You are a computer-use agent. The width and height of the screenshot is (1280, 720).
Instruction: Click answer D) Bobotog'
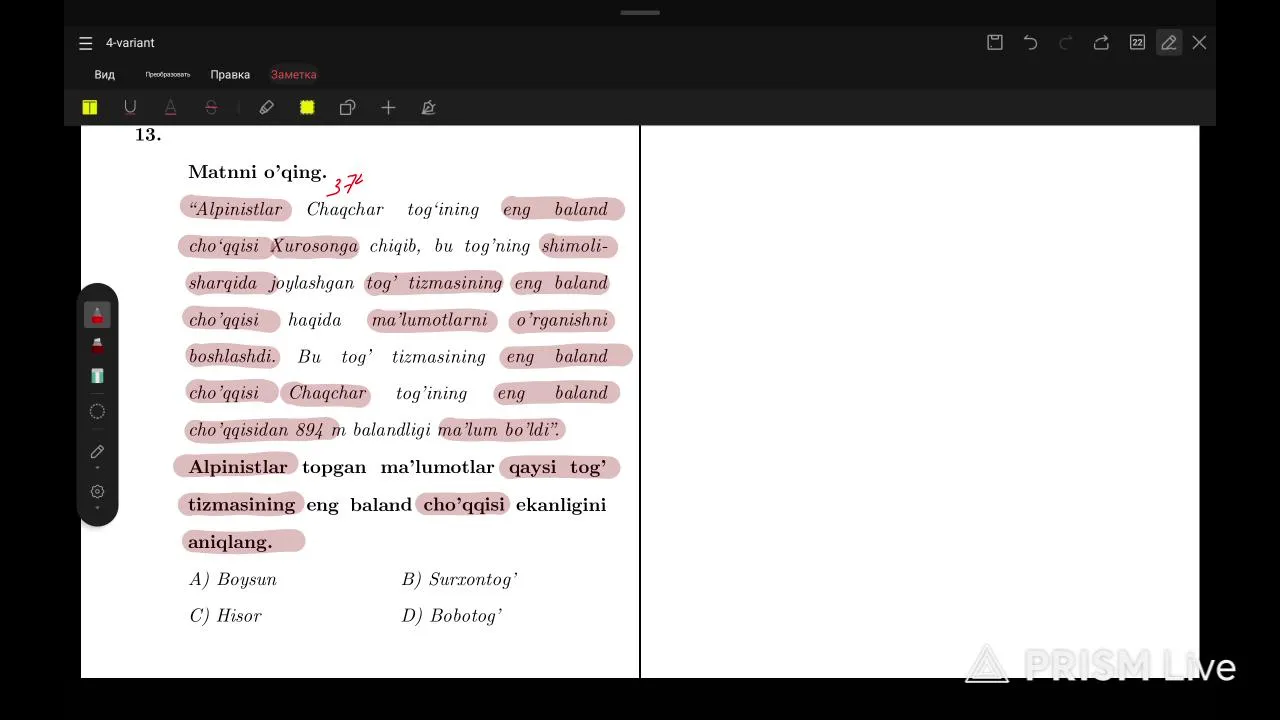452,616
